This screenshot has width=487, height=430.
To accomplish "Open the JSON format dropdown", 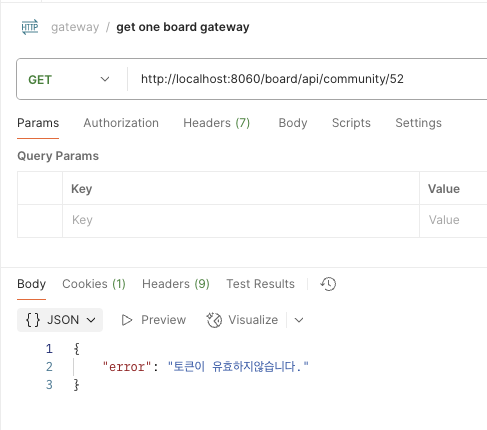I will (x=60, y=320).
